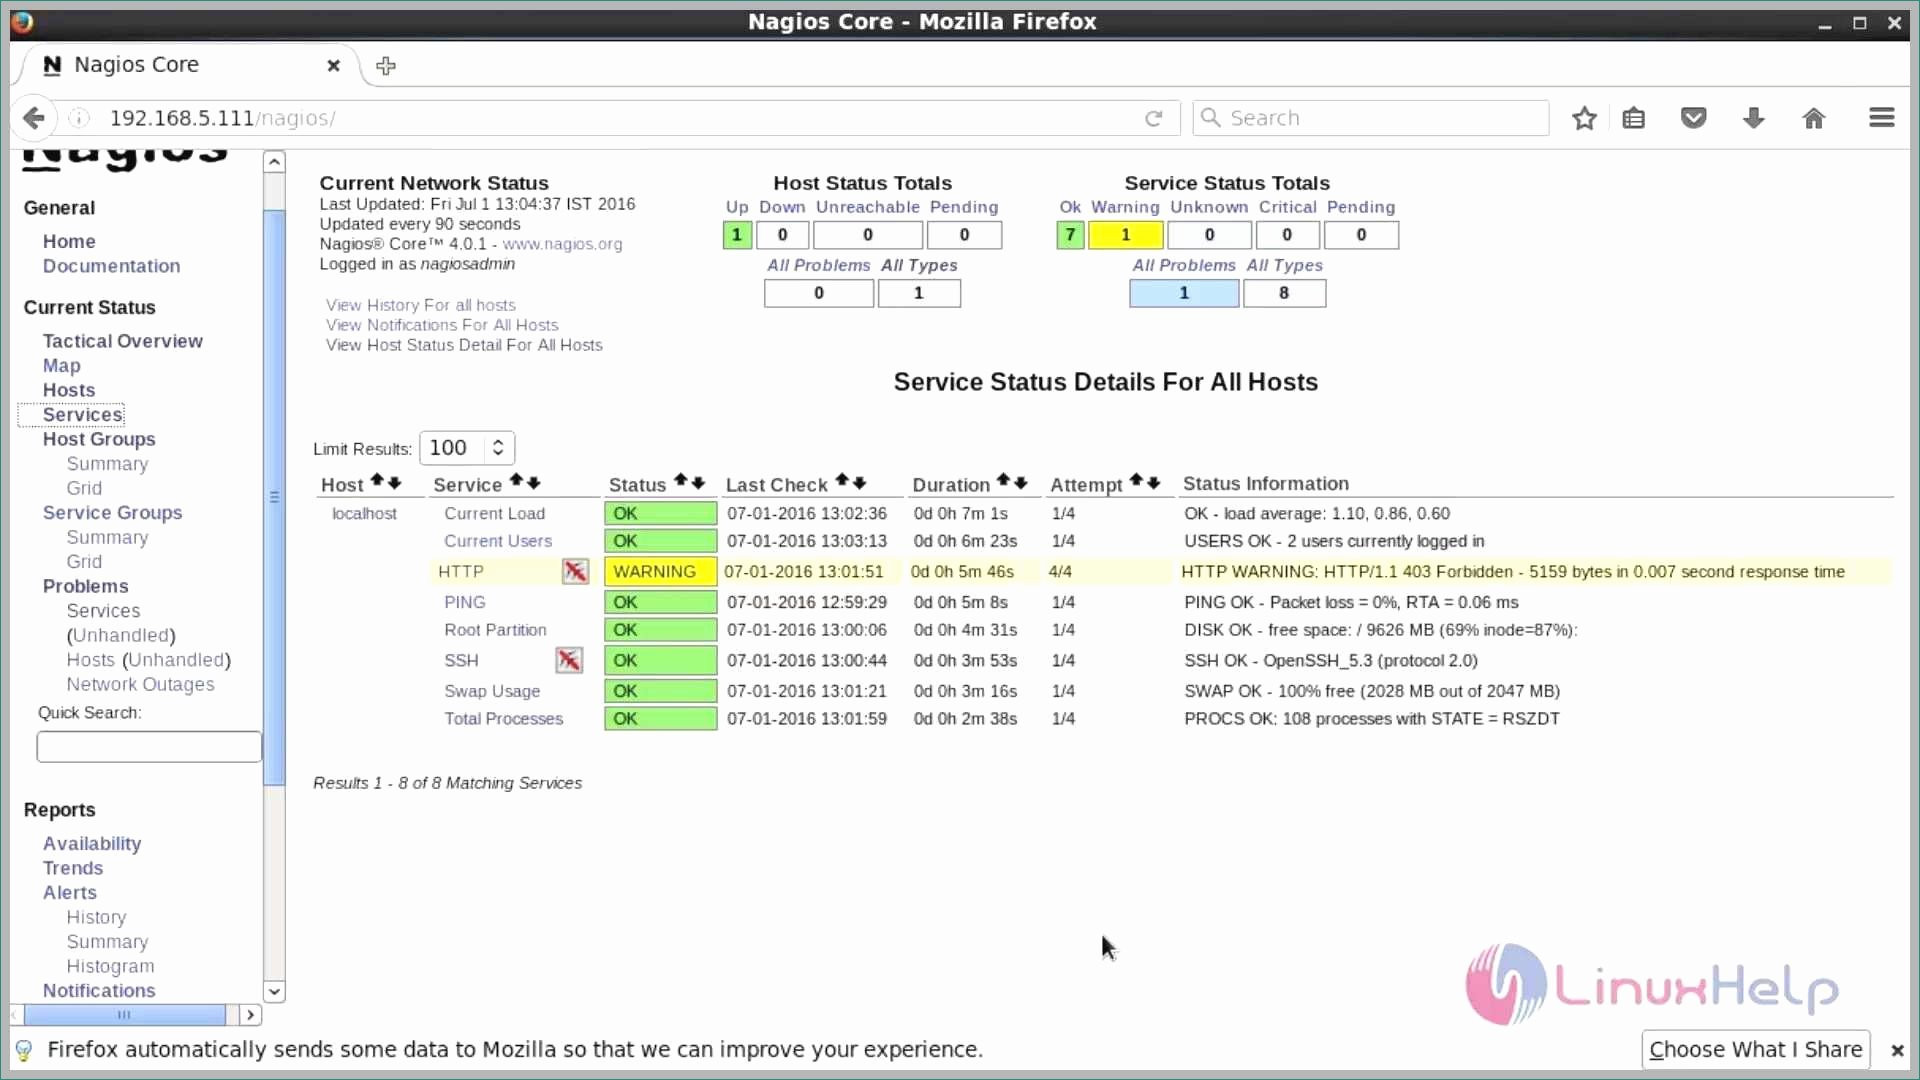
Task: Click SSH notifications disabled icon
Action: 569,660
